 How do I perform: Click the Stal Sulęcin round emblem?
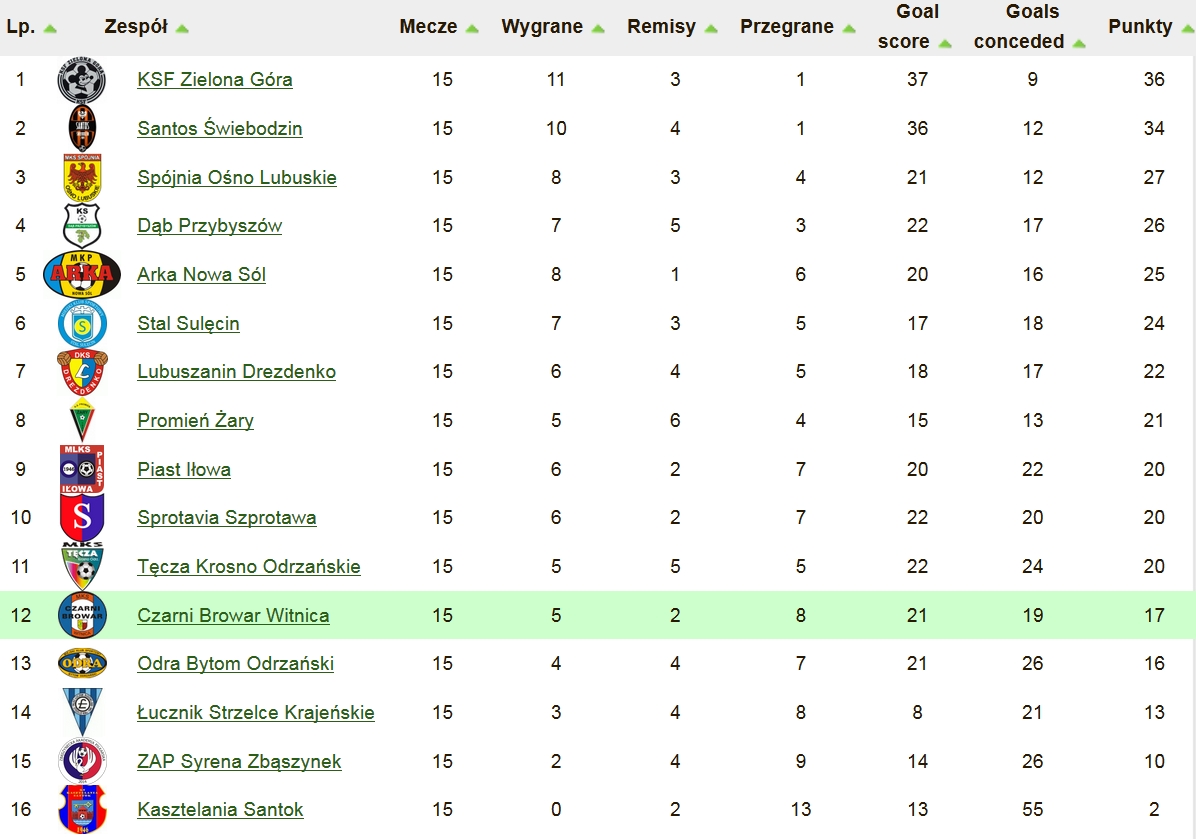click(82, 323)
